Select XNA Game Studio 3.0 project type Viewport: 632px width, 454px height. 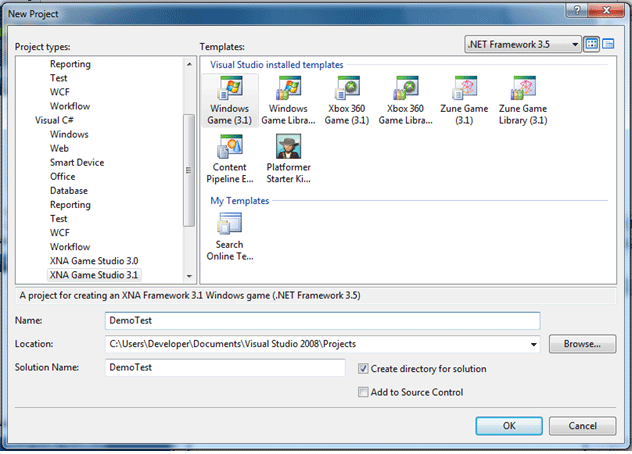pyautogui.click(x=94, y=261)
